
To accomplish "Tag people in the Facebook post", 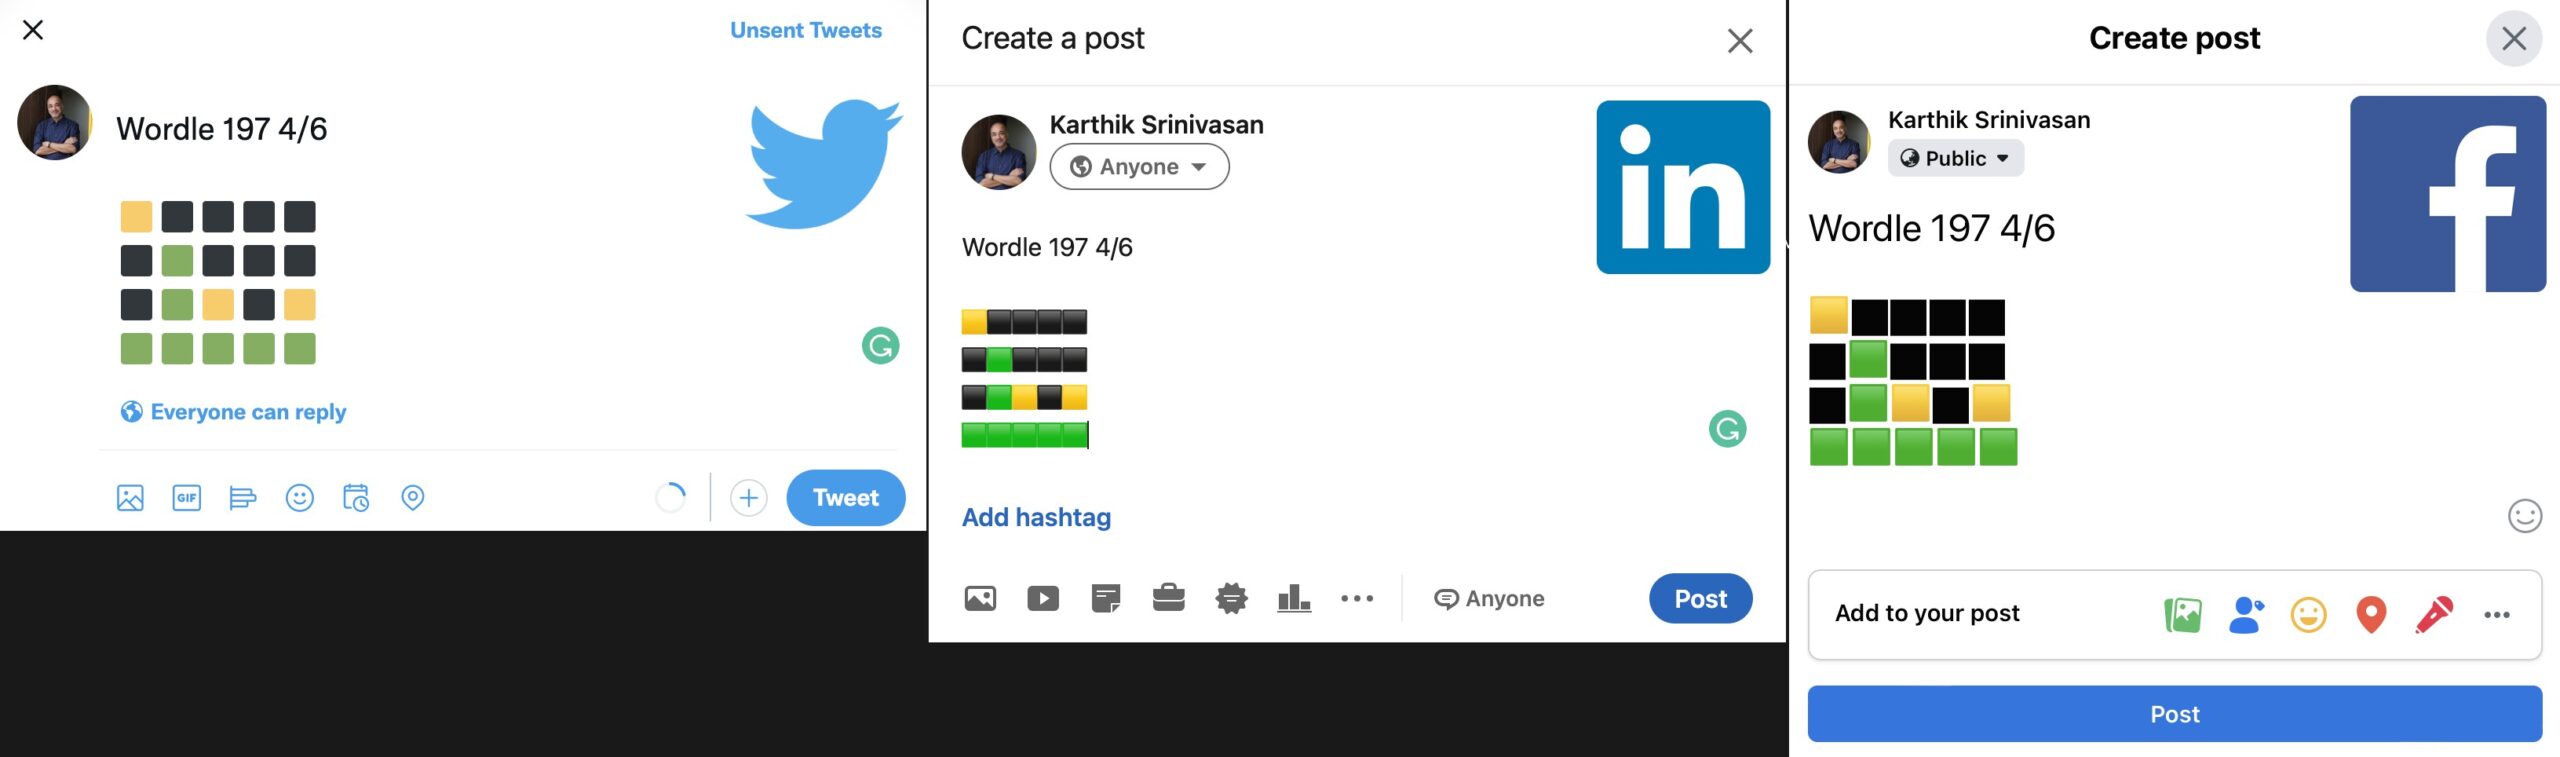I will [x=2246, y=615].
